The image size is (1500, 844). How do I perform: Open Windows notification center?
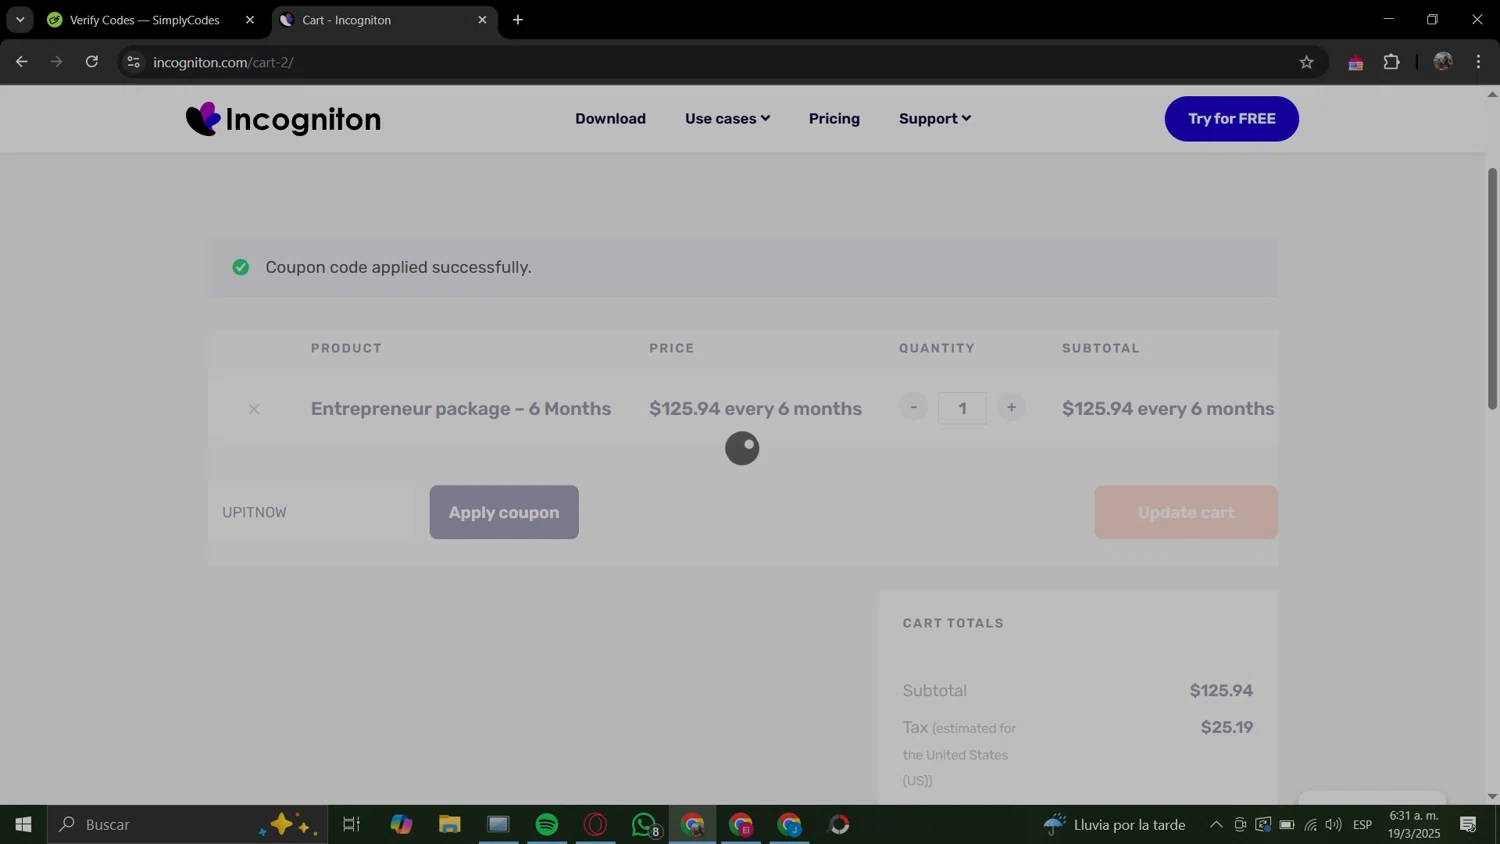coord(1468,825)
